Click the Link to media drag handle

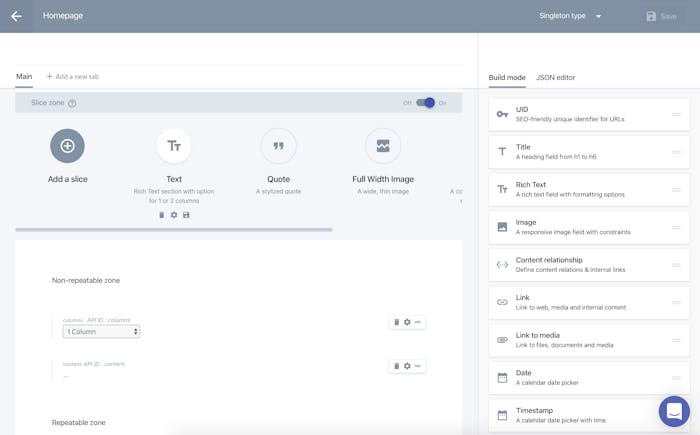[x=676, y=340]
